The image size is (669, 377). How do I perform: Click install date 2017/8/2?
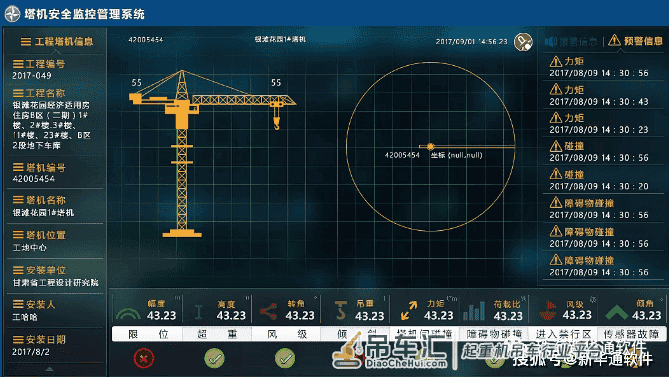[31, 352]
